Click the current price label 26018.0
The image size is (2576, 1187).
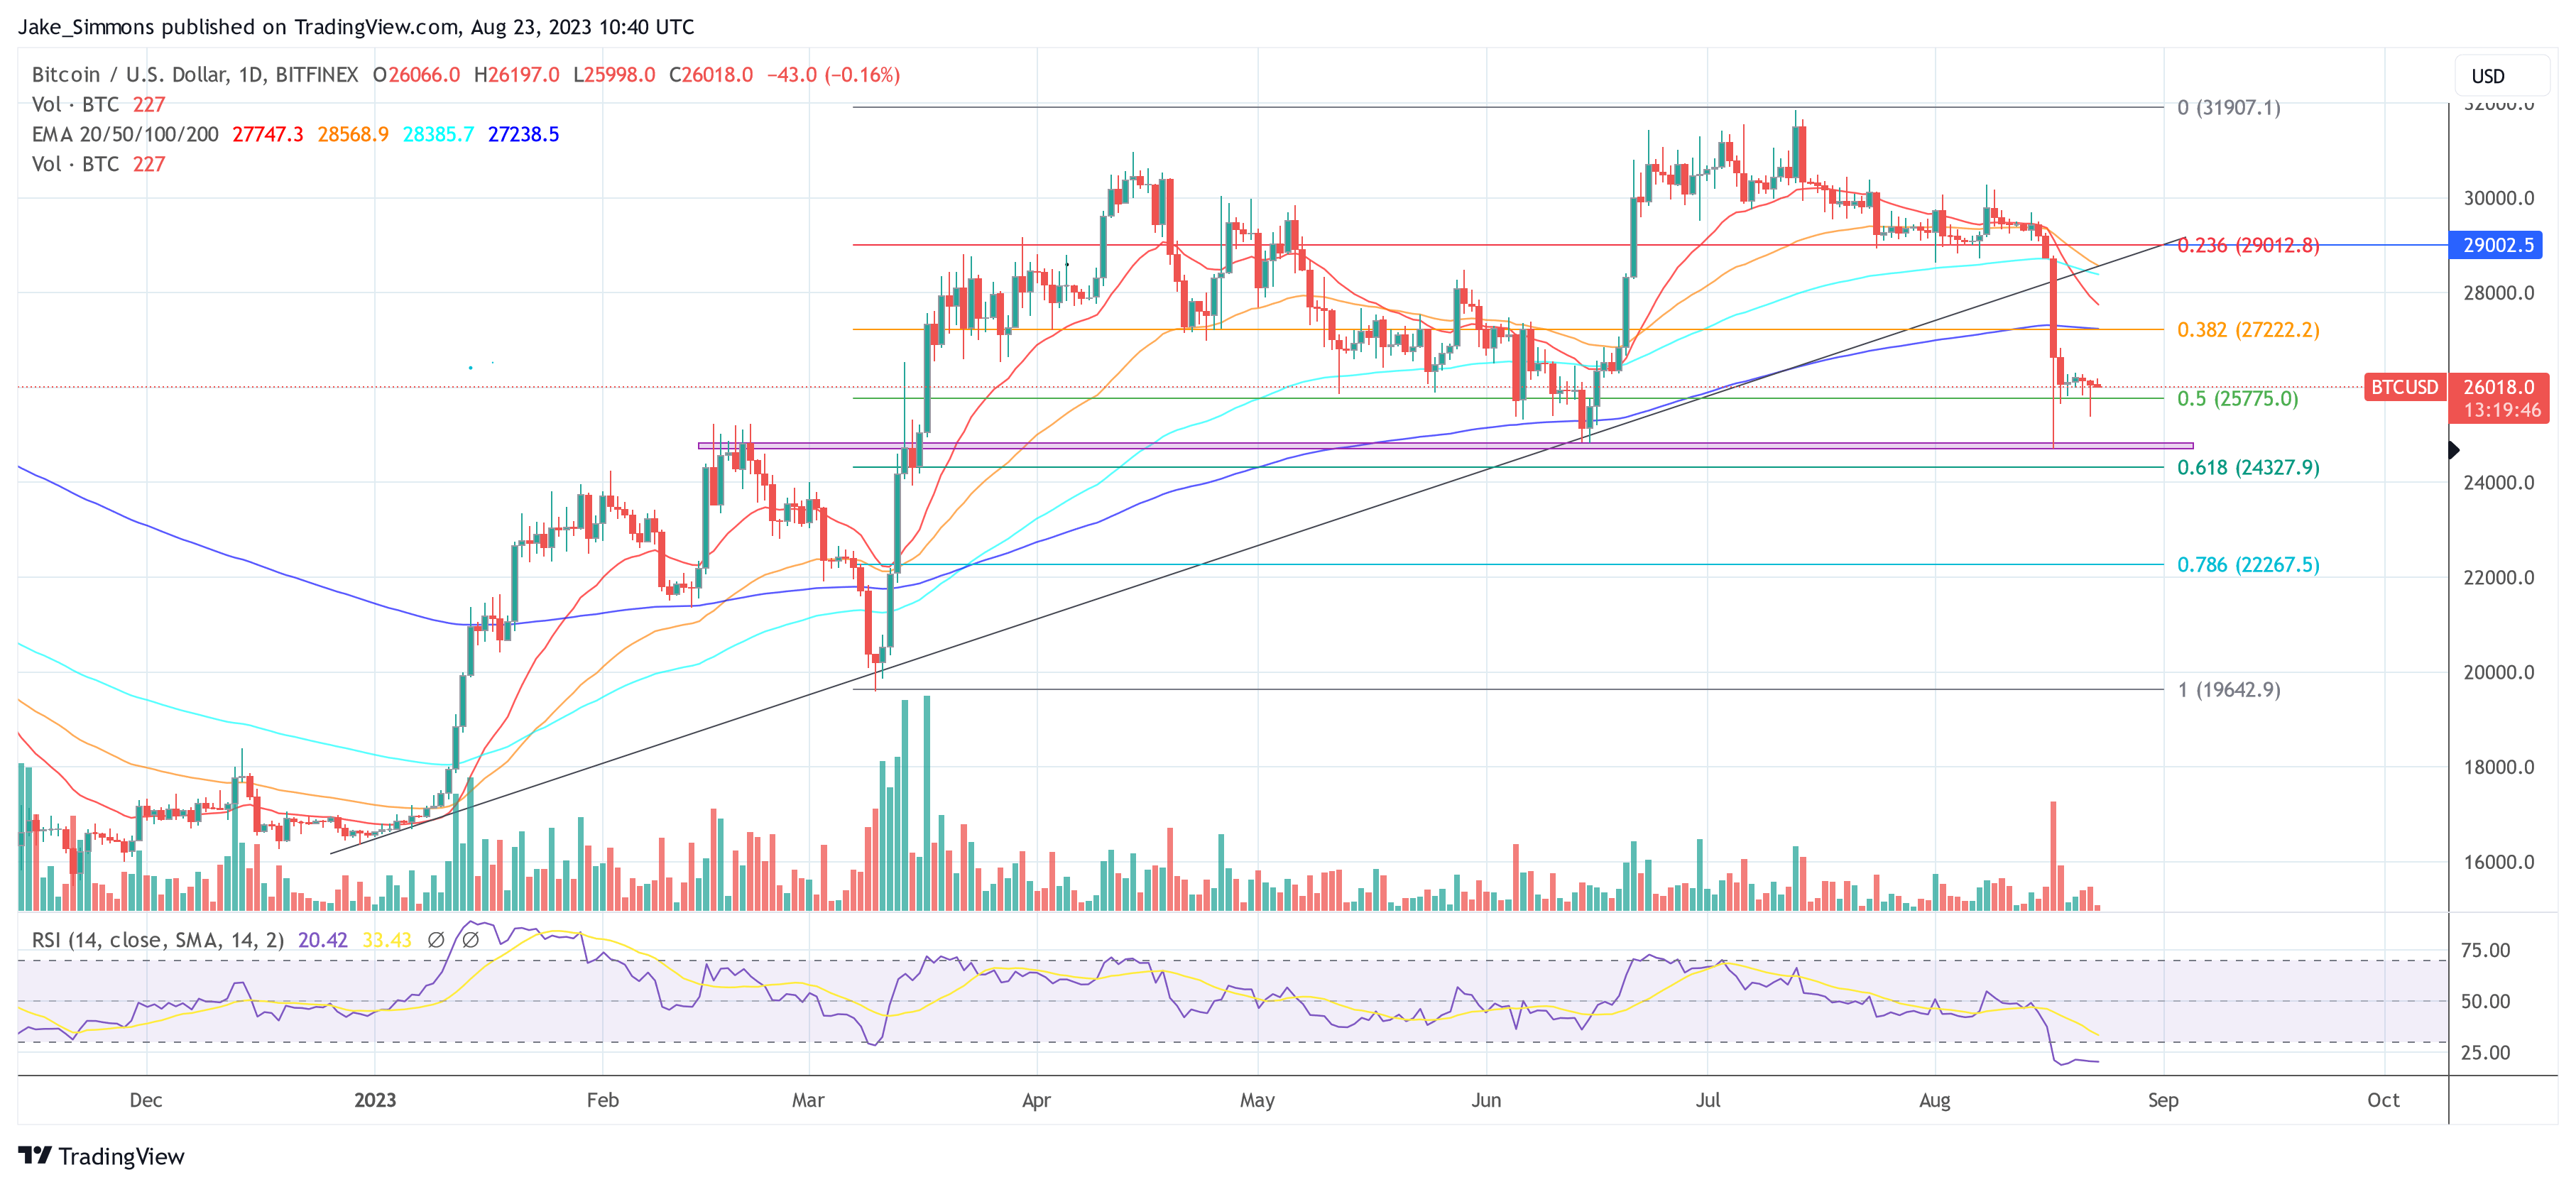click(2498, 387)
